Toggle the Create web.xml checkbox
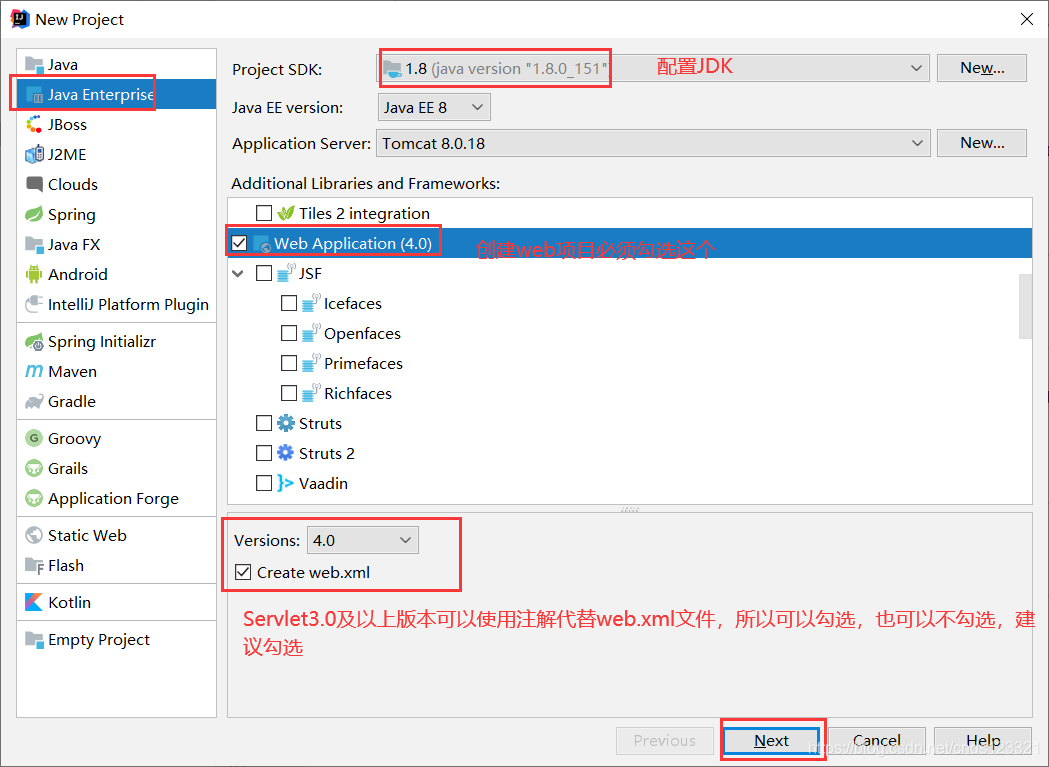Viewport: 1049px width, 767px height. pos(243,572)
